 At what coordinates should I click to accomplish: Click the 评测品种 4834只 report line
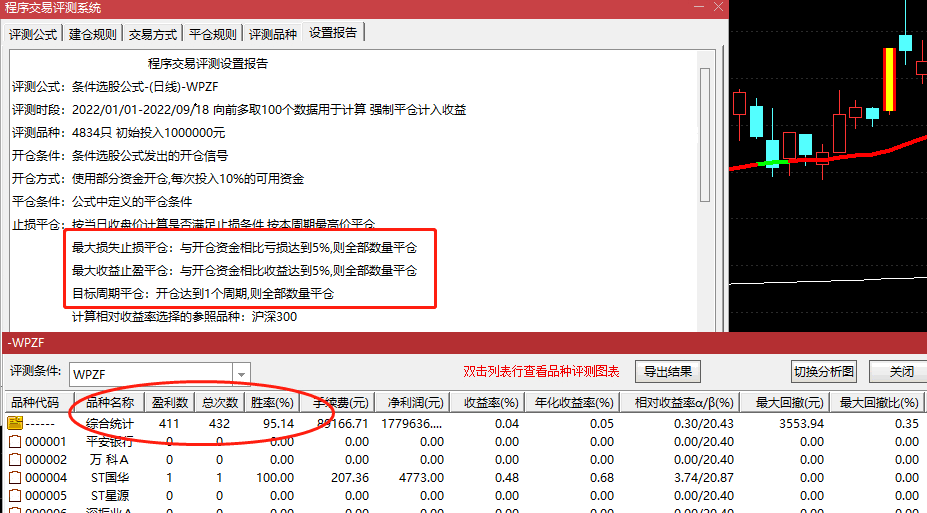(x=118, y=132)
